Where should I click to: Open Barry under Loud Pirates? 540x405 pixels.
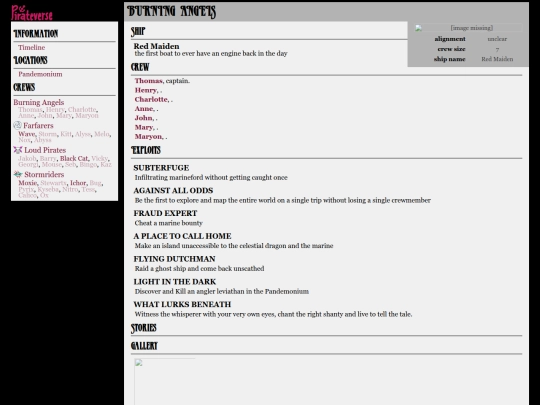[x=48, y=158]
